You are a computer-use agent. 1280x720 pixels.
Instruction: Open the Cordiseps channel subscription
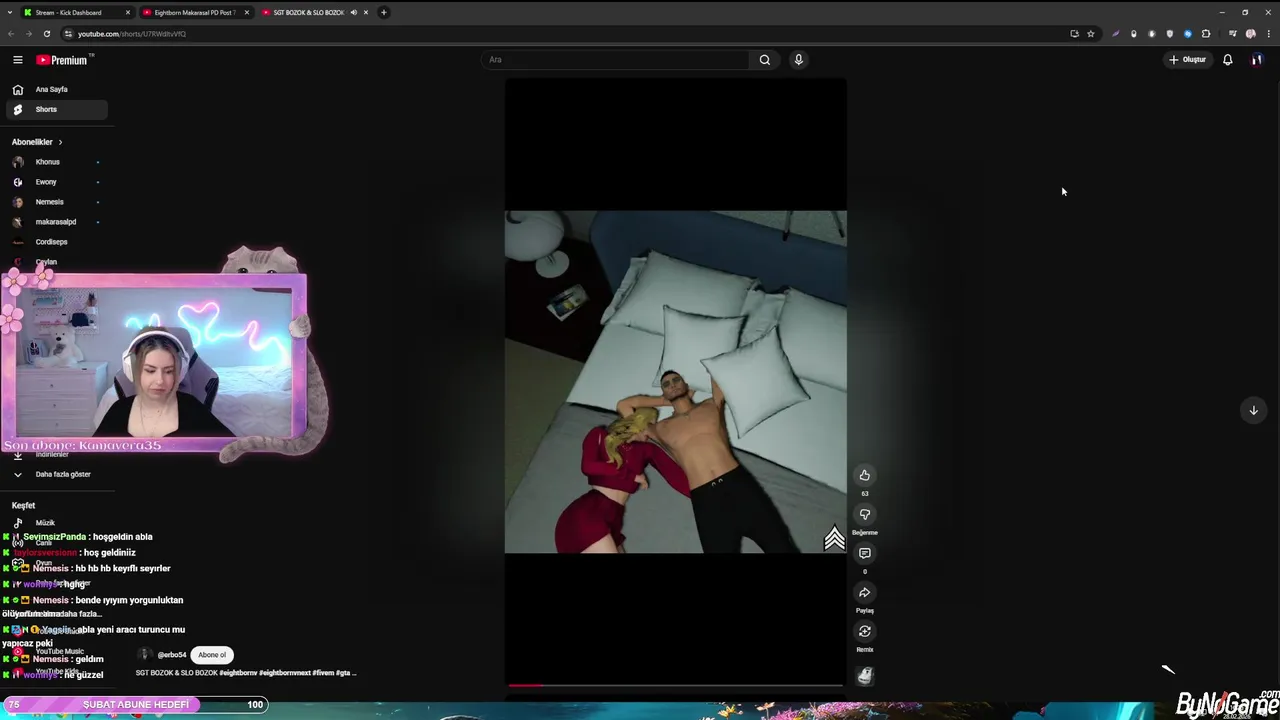[x=56, y=242]
